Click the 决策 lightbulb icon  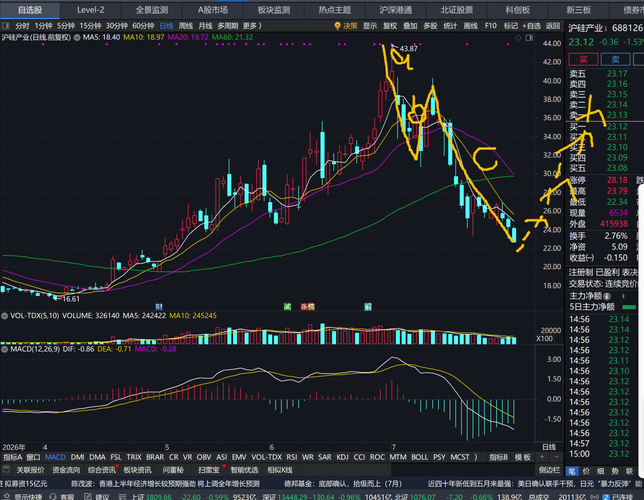pos(337,26)
